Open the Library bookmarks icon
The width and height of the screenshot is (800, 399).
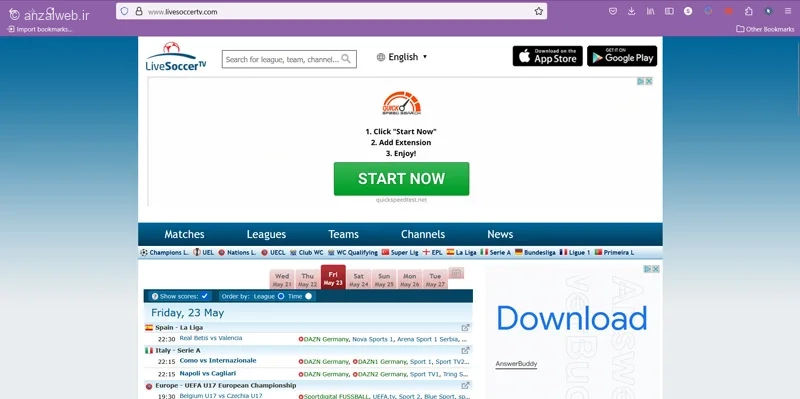tap(651, 11)
